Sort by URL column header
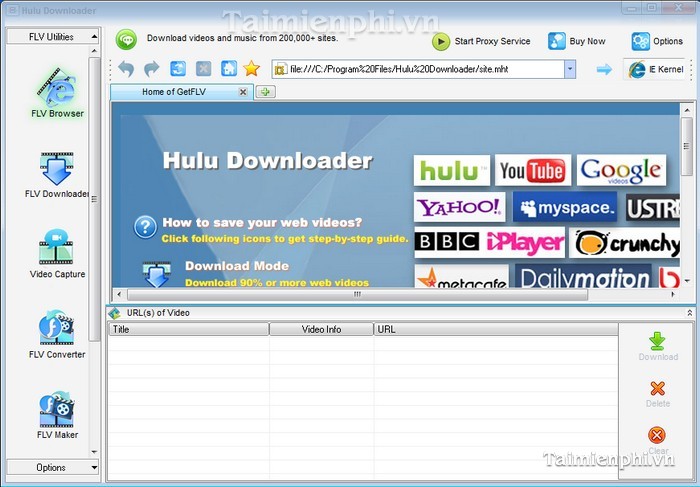 pos(496,329)
